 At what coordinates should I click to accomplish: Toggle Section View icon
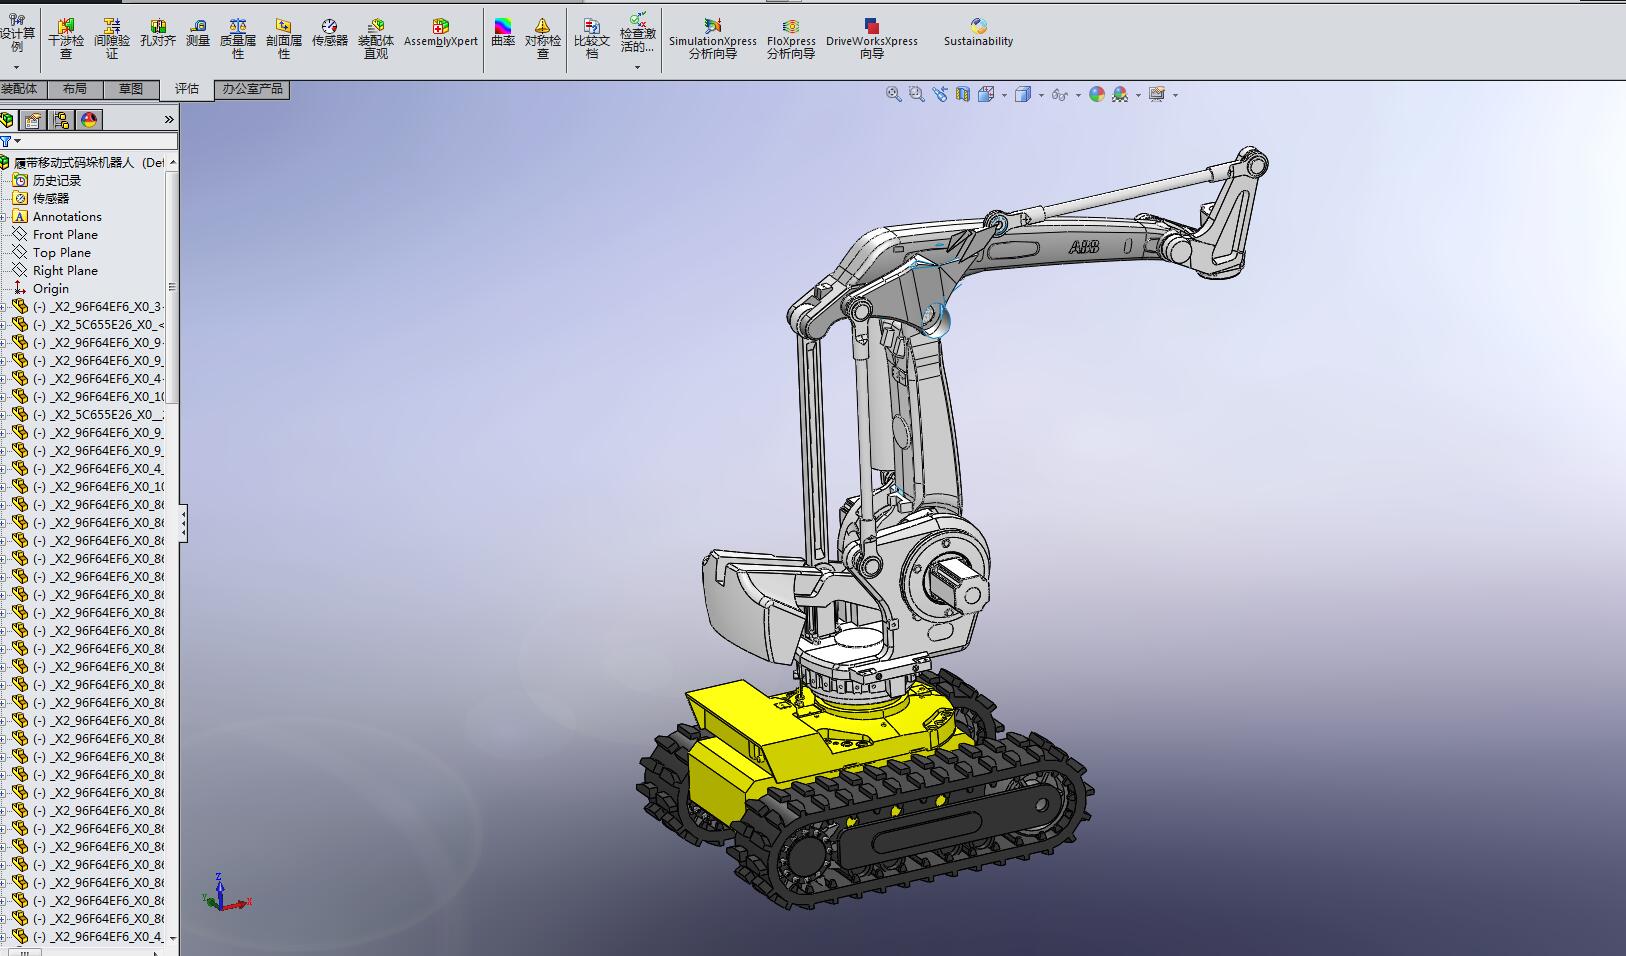(x=963, y=94)
